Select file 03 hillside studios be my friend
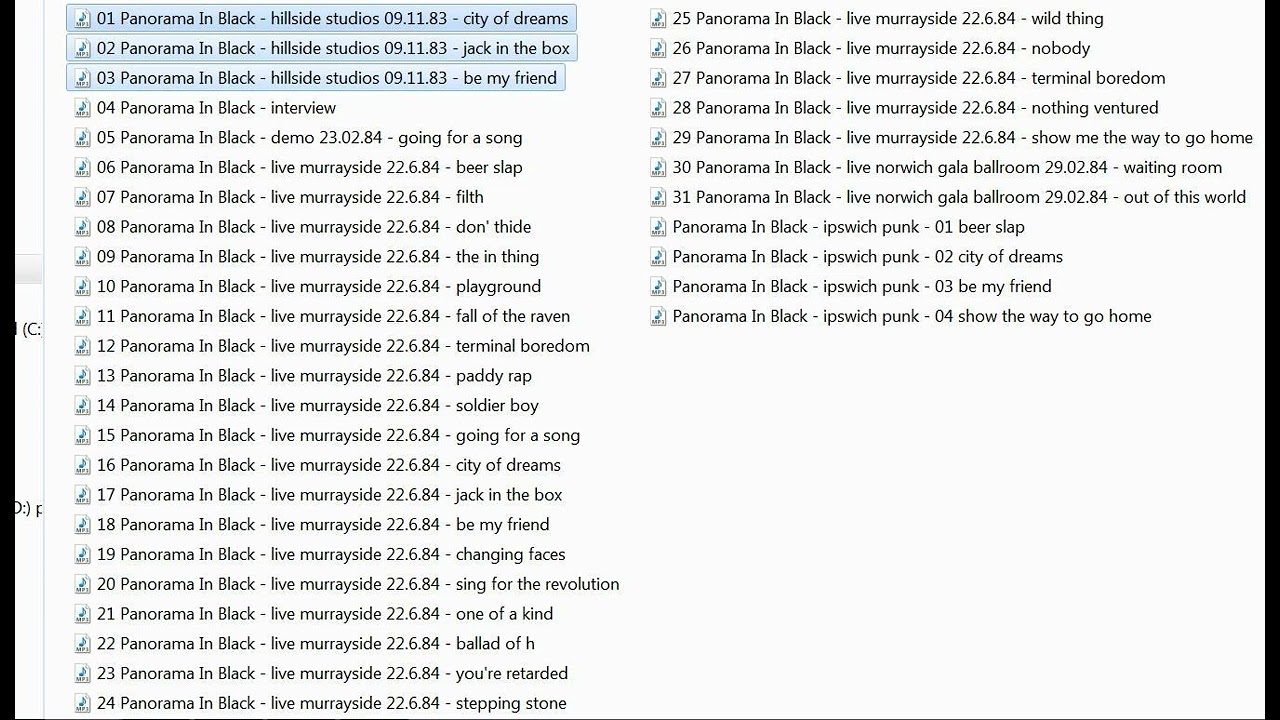The image size is (1280, 720). pos(326,78)
